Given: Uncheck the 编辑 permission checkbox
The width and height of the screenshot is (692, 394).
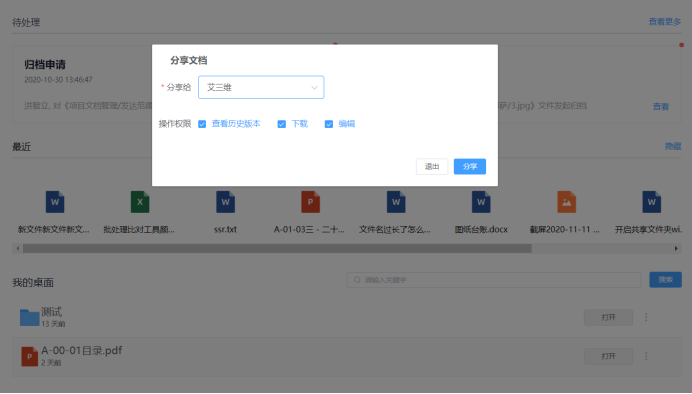Looking at the screenshot, I should tap(329, 124).
